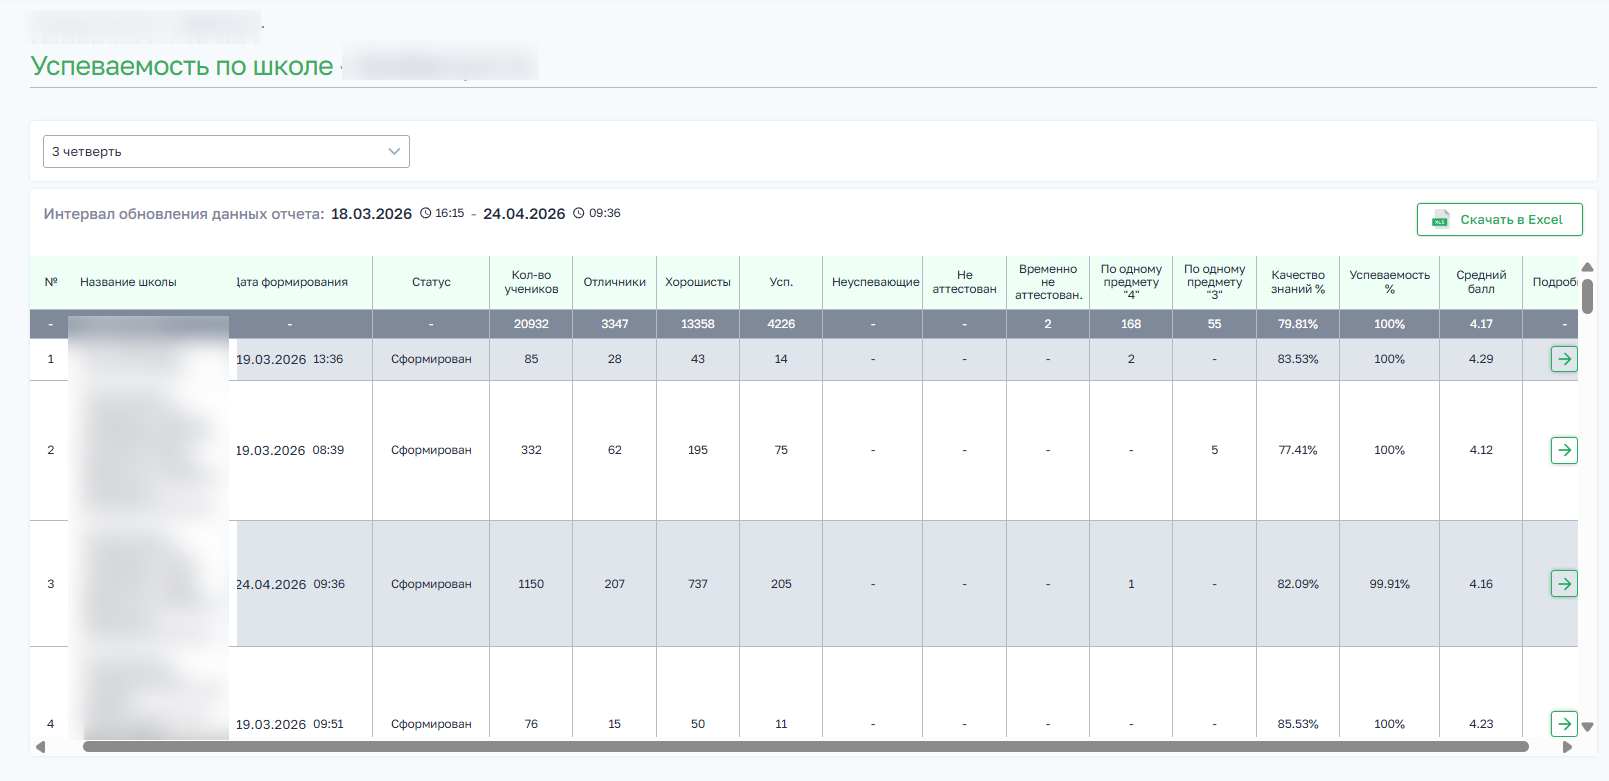The height and width of the screenshot is (781, 1609).
Task: Click vertical scrollbar up arrow
Action: [x=1587, y=267]
